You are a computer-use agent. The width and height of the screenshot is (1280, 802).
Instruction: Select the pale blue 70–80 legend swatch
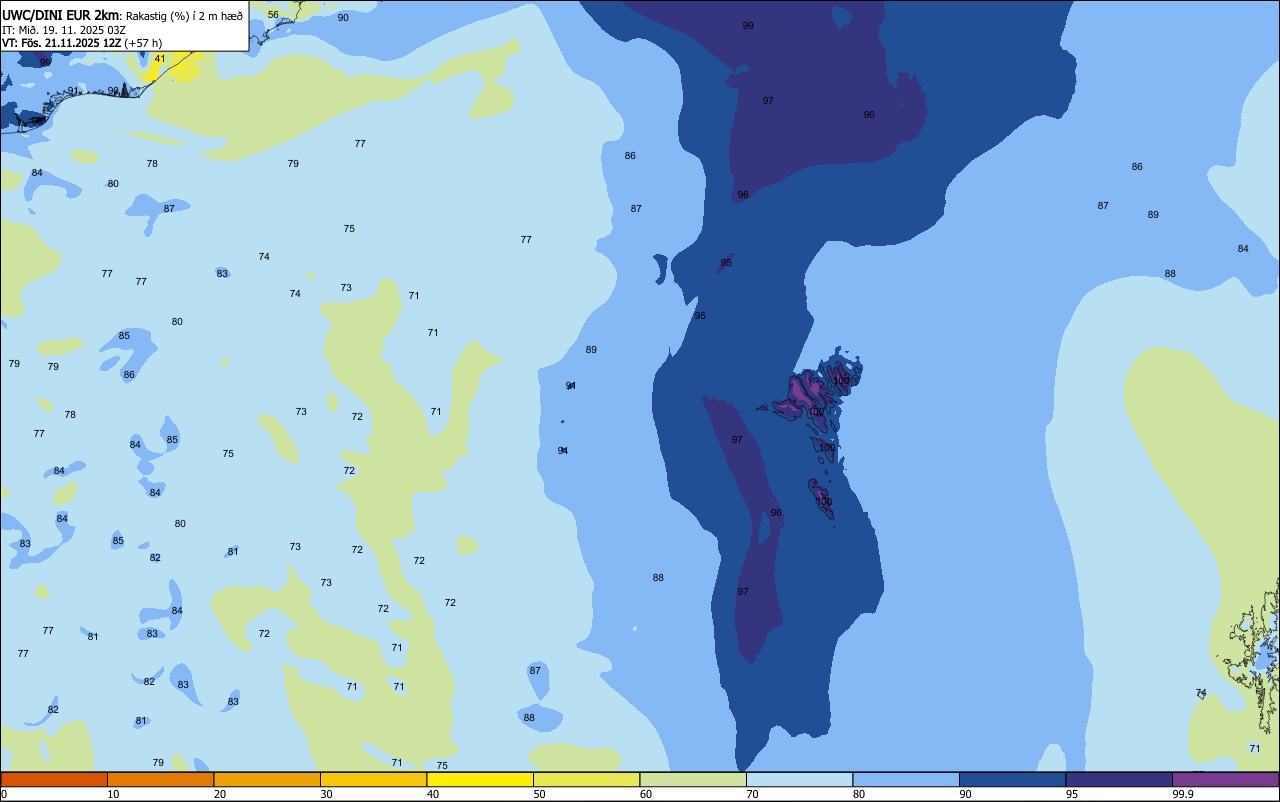tap(799, 779)
